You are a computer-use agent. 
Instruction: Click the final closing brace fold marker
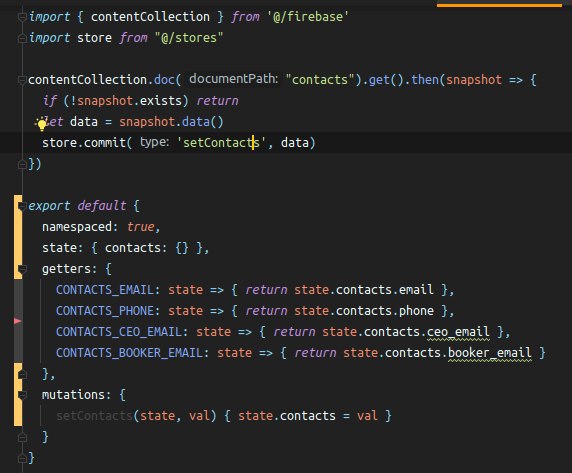point(22,458)
